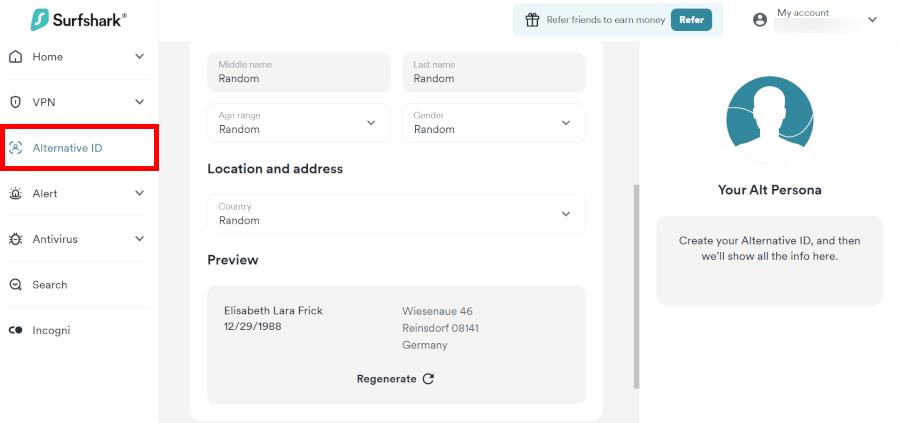Image resolution: width=900 pixels, height=423 pixels.
Task: Click the Antivirus bug icon
Action: 15,239
